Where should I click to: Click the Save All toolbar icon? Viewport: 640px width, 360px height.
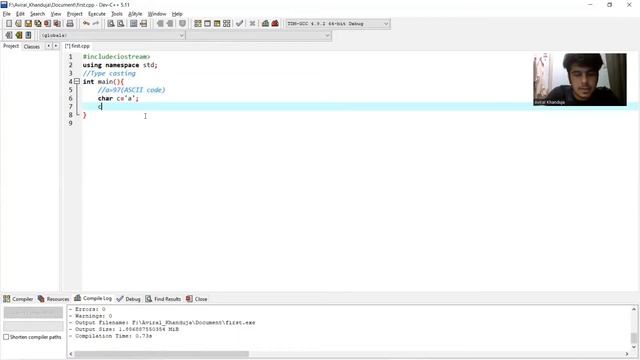pyautogui.click(x=38, y=24)
